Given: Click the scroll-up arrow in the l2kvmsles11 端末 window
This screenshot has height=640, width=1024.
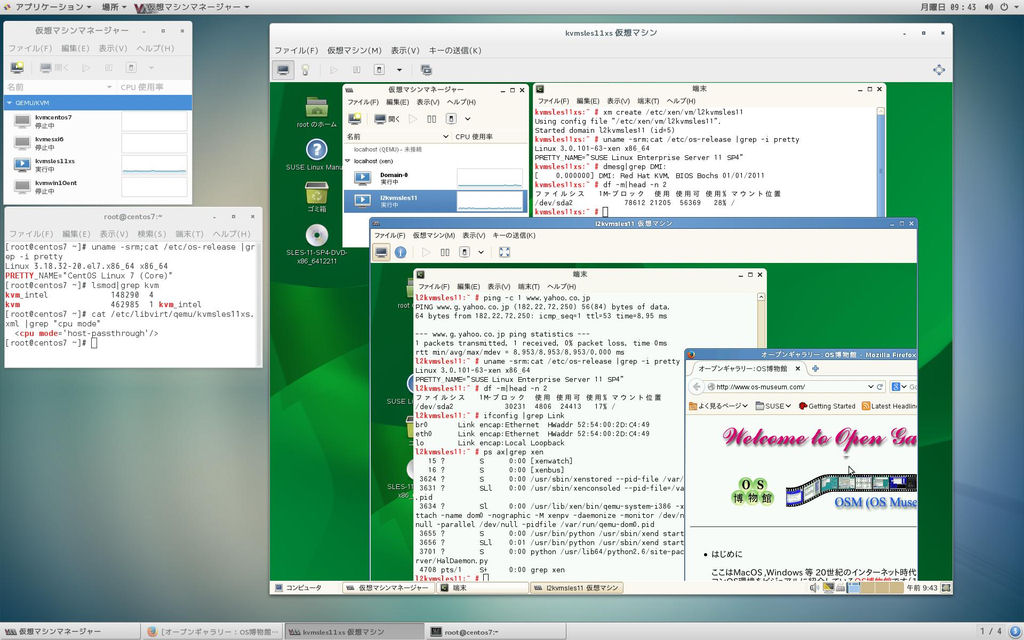Looking at the screenshot, I should point(761,296).
